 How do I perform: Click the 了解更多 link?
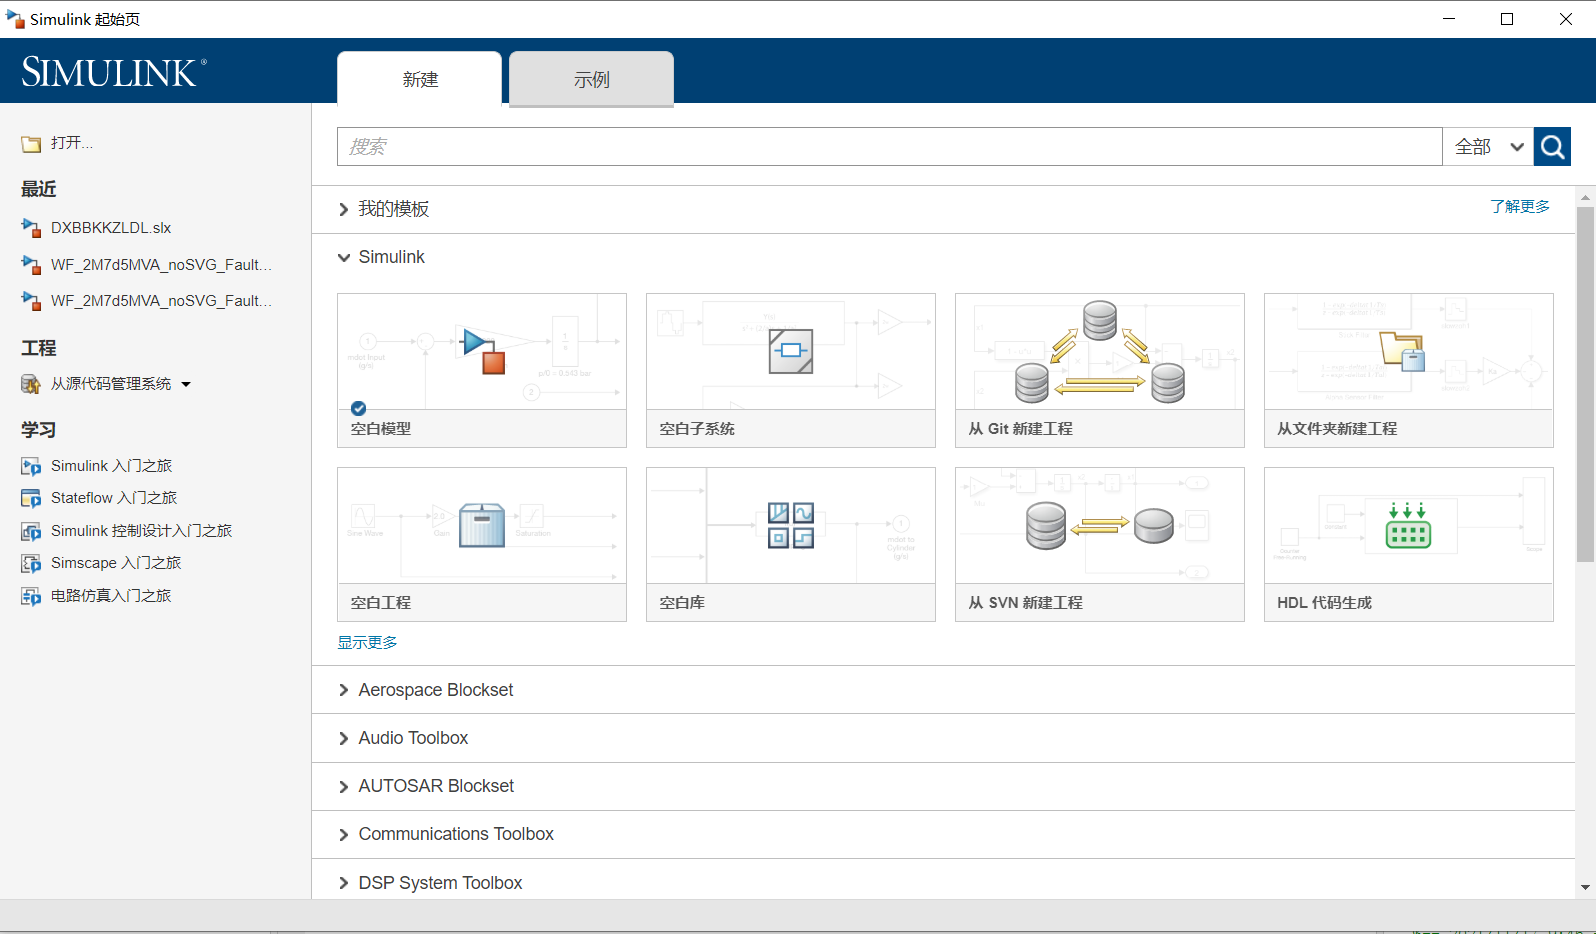tap(1520, 206)
